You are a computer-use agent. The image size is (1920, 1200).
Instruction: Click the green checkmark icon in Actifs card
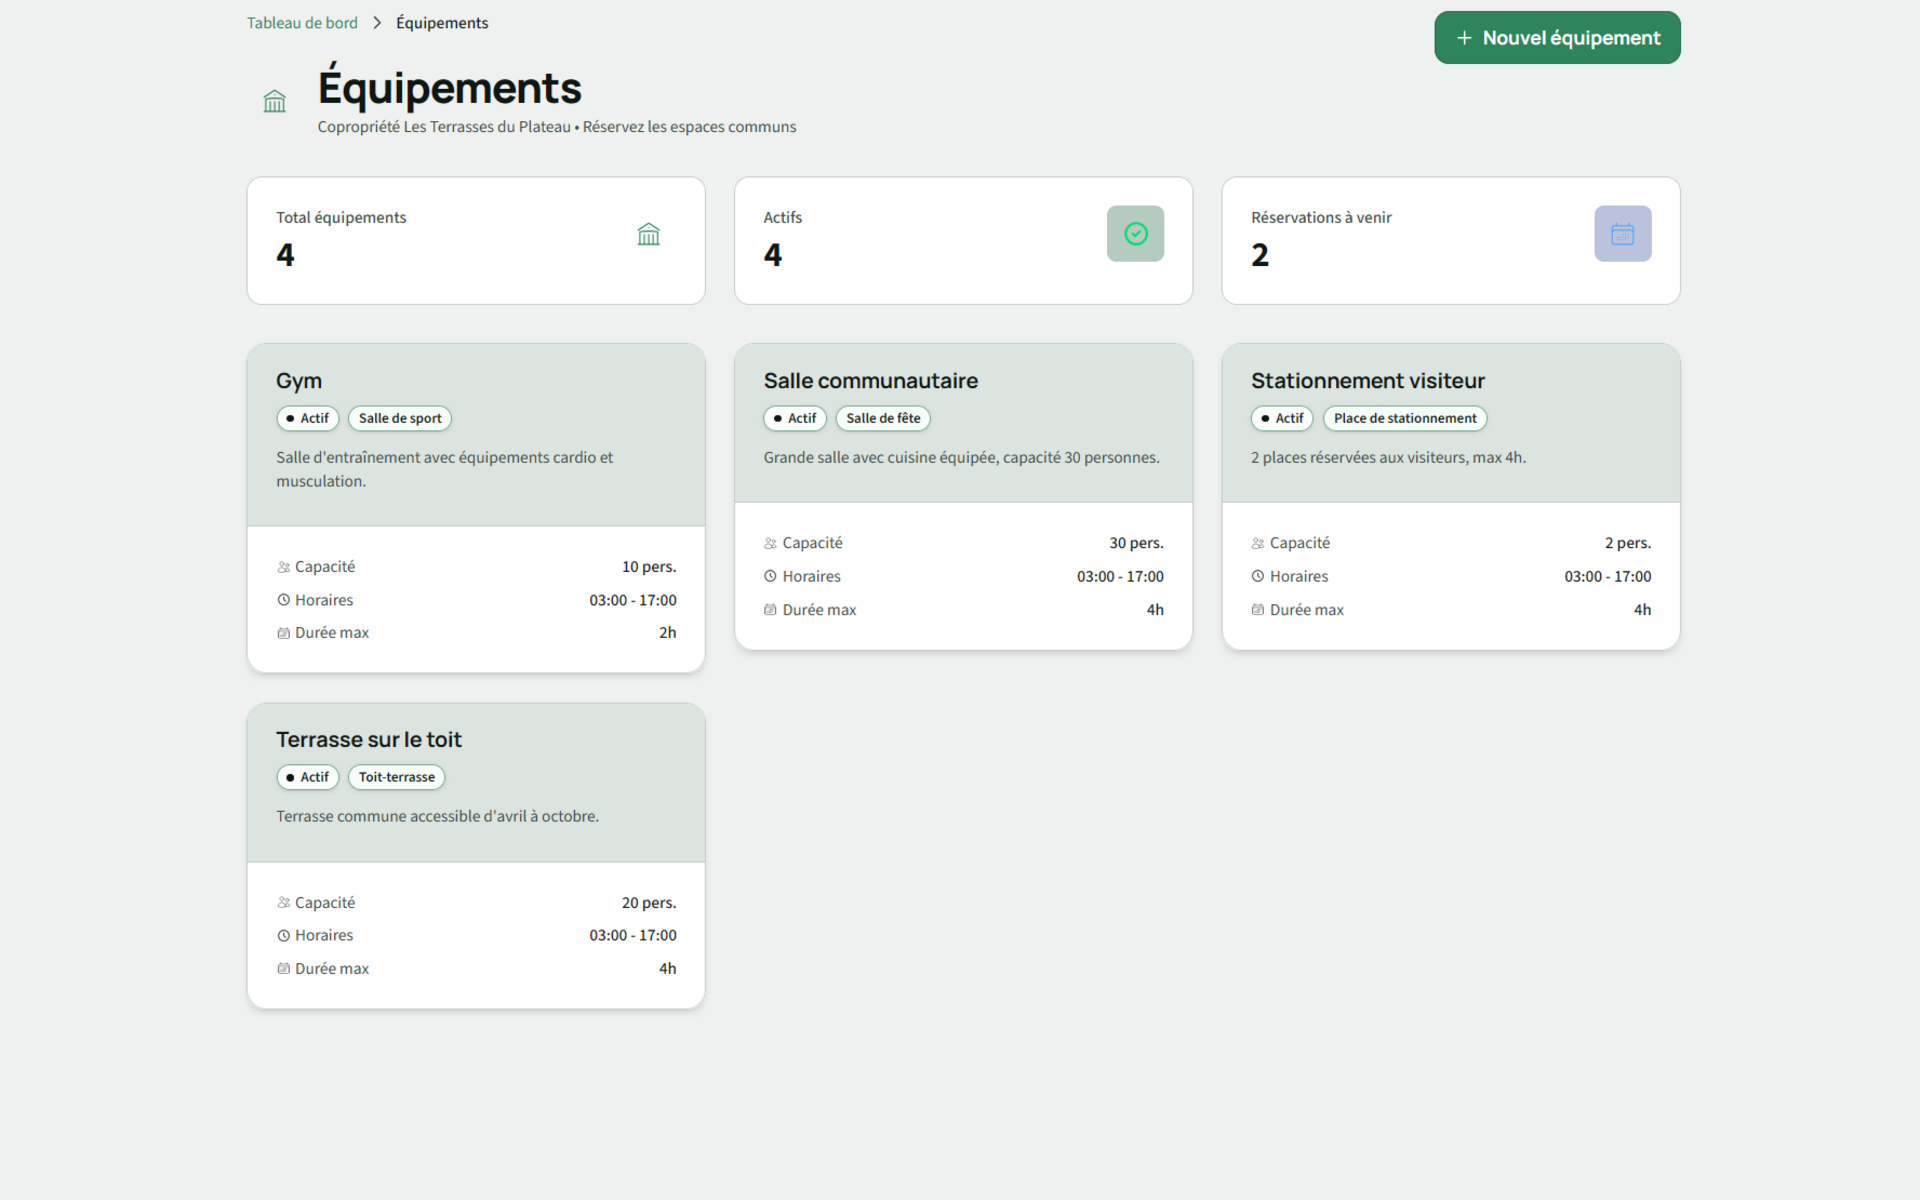(x=1135, y=234)
